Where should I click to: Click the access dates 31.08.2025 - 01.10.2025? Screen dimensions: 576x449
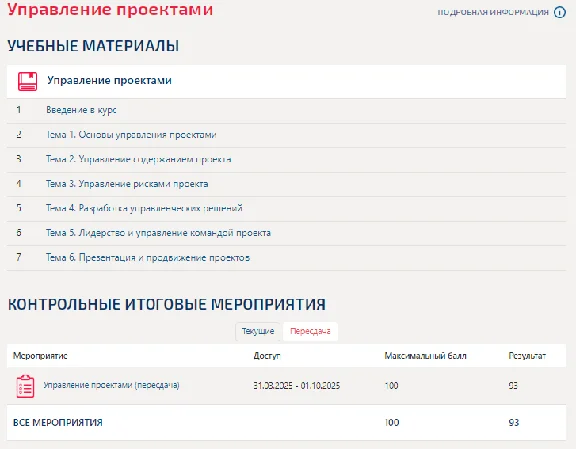point(296,385)
